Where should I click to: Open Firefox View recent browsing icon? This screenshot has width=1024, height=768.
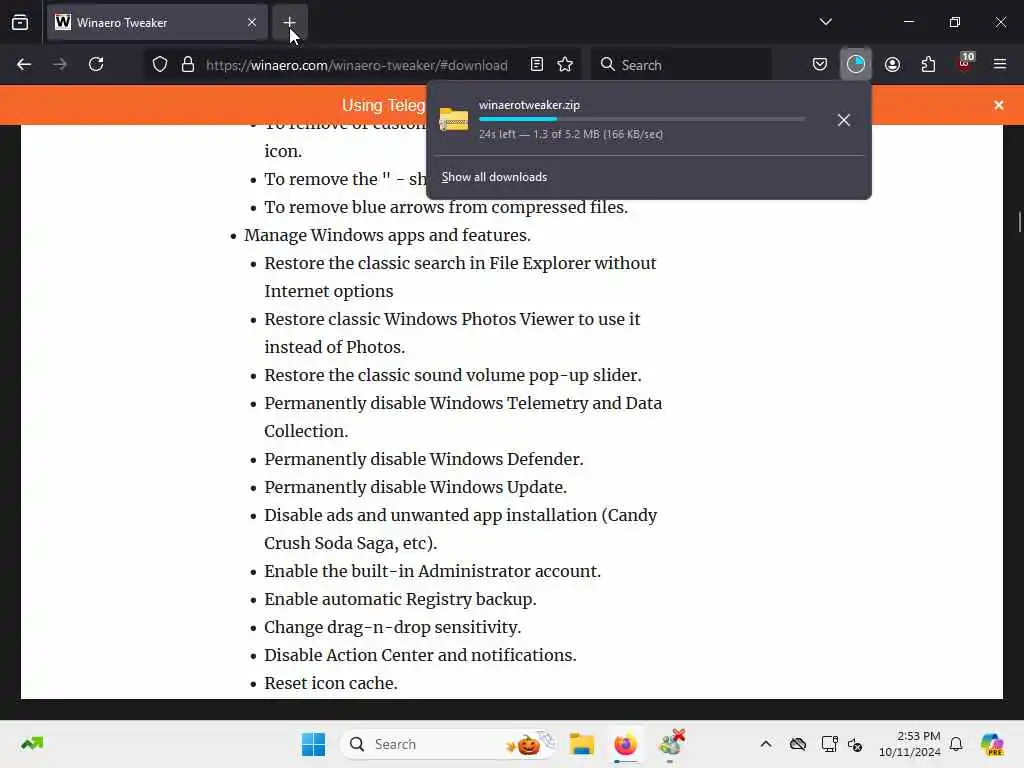(20, 22)
